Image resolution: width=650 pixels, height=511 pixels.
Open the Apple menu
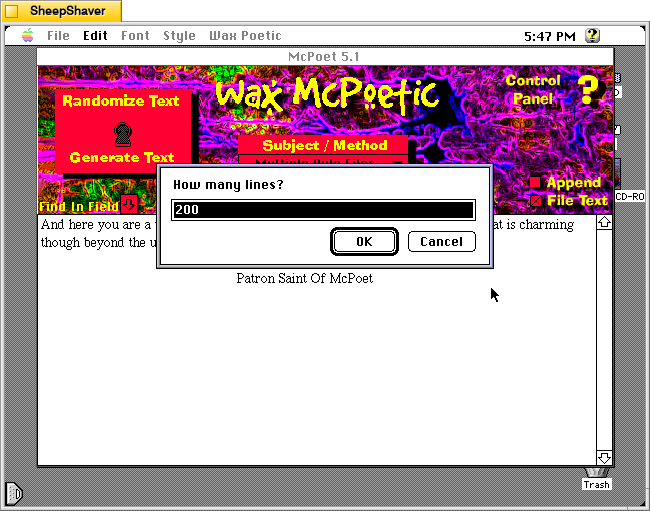(x=28, y=36)
